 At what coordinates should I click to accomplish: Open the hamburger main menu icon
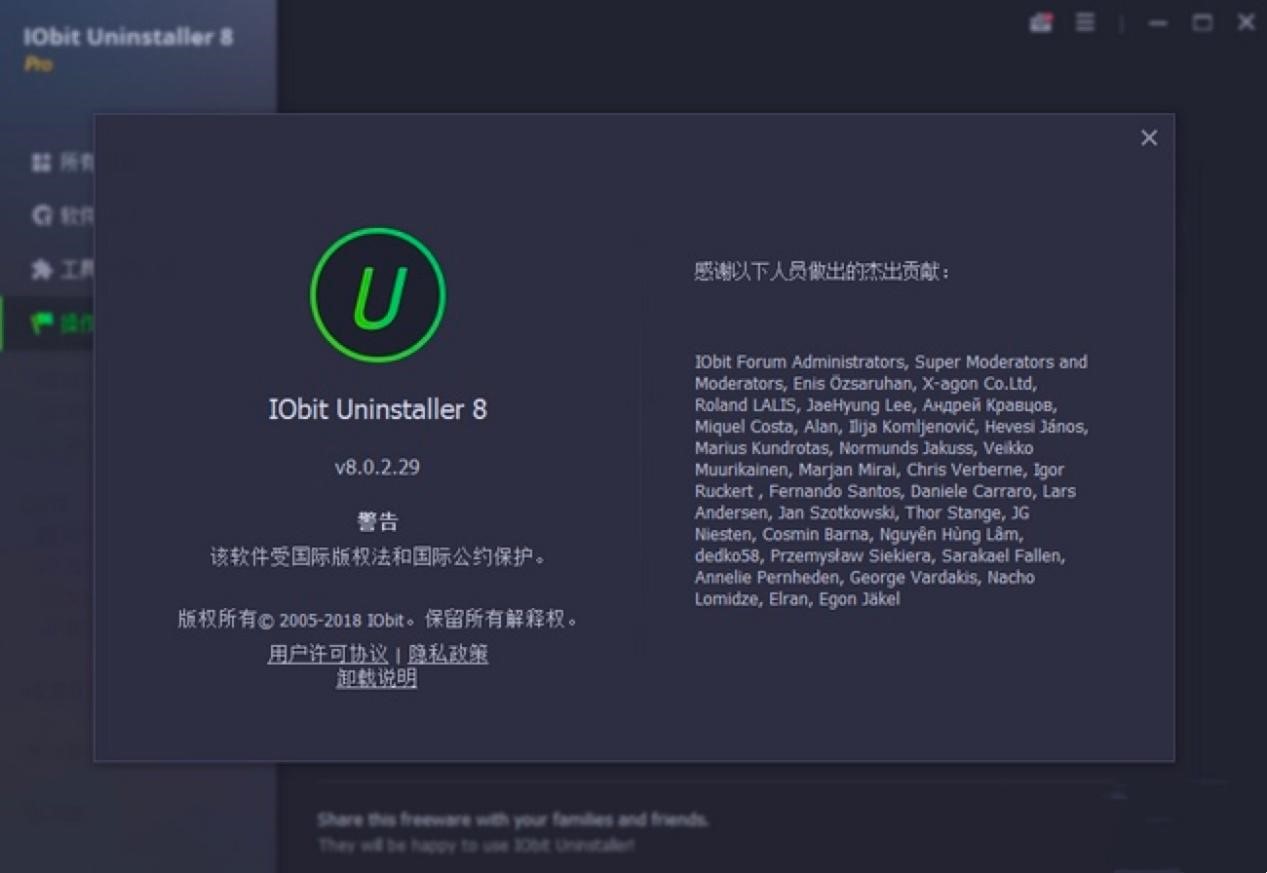click(x=1083, y=22)
